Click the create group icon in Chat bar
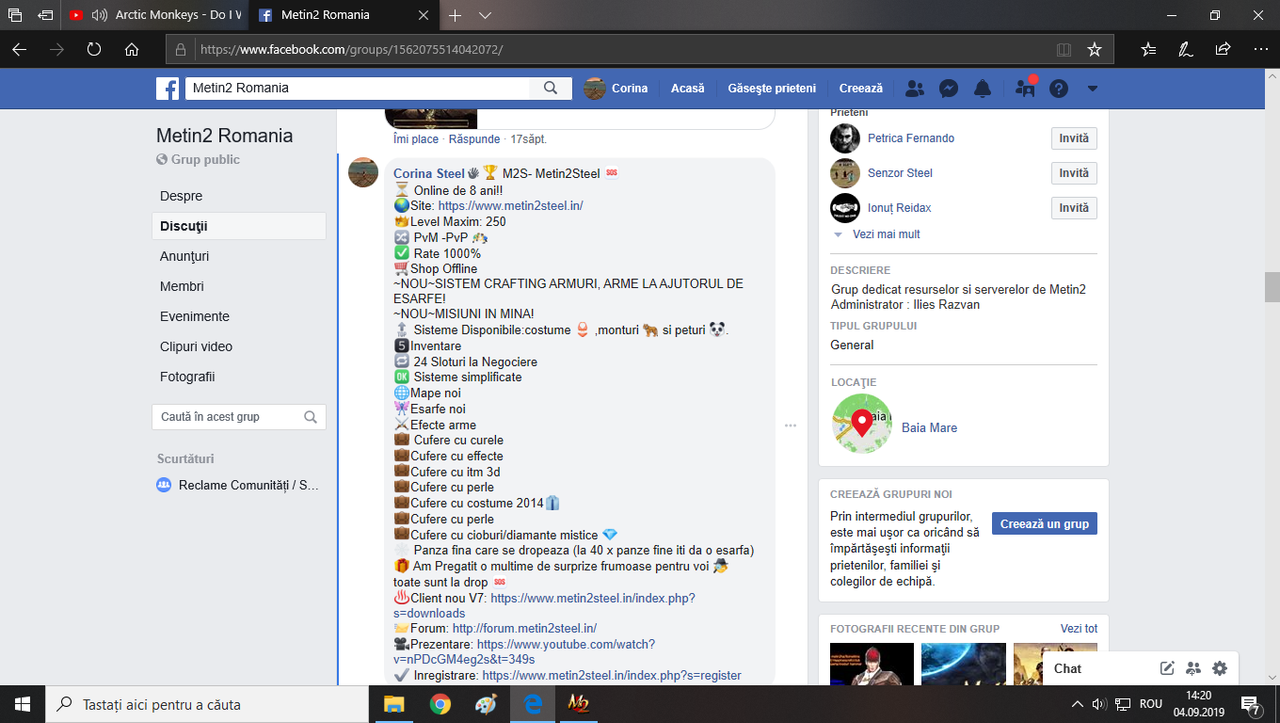 coord(1193,668)
